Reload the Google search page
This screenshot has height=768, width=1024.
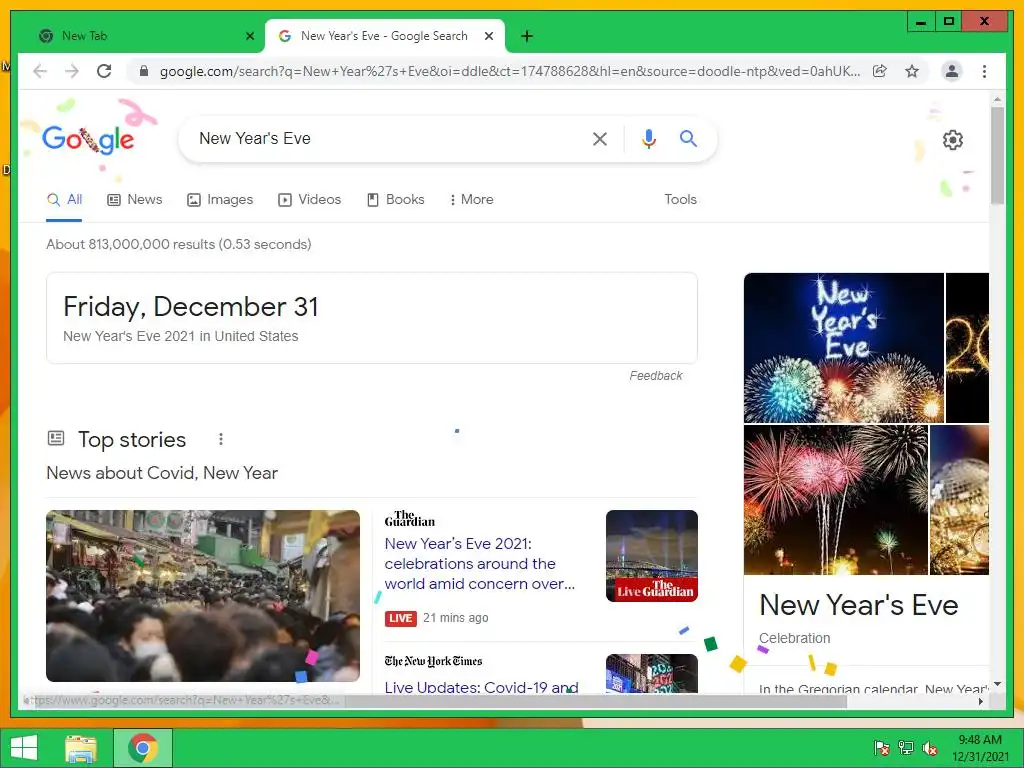coord(104,71)
